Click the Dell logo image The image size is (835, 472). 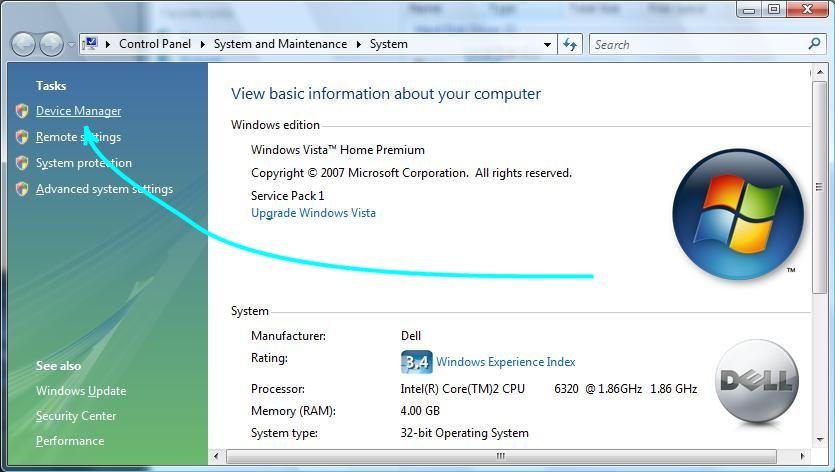[756, 381]
